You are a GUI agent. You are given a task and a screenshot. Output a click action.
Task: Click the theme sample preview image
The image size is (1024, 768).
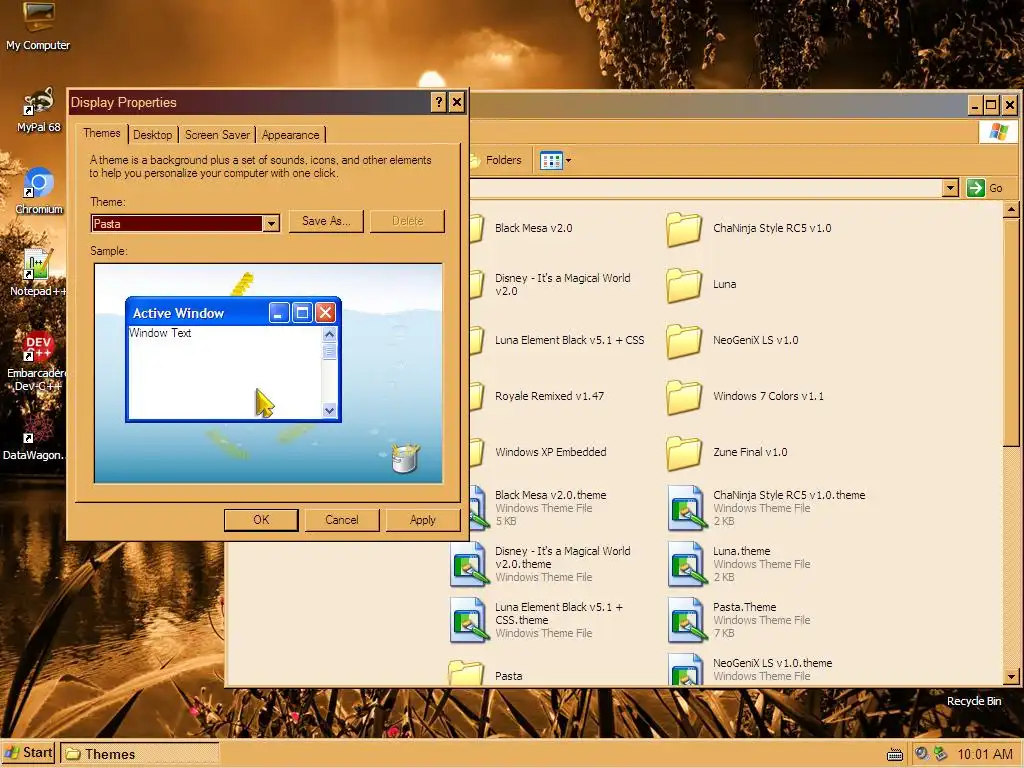click(x=268, y=373)
